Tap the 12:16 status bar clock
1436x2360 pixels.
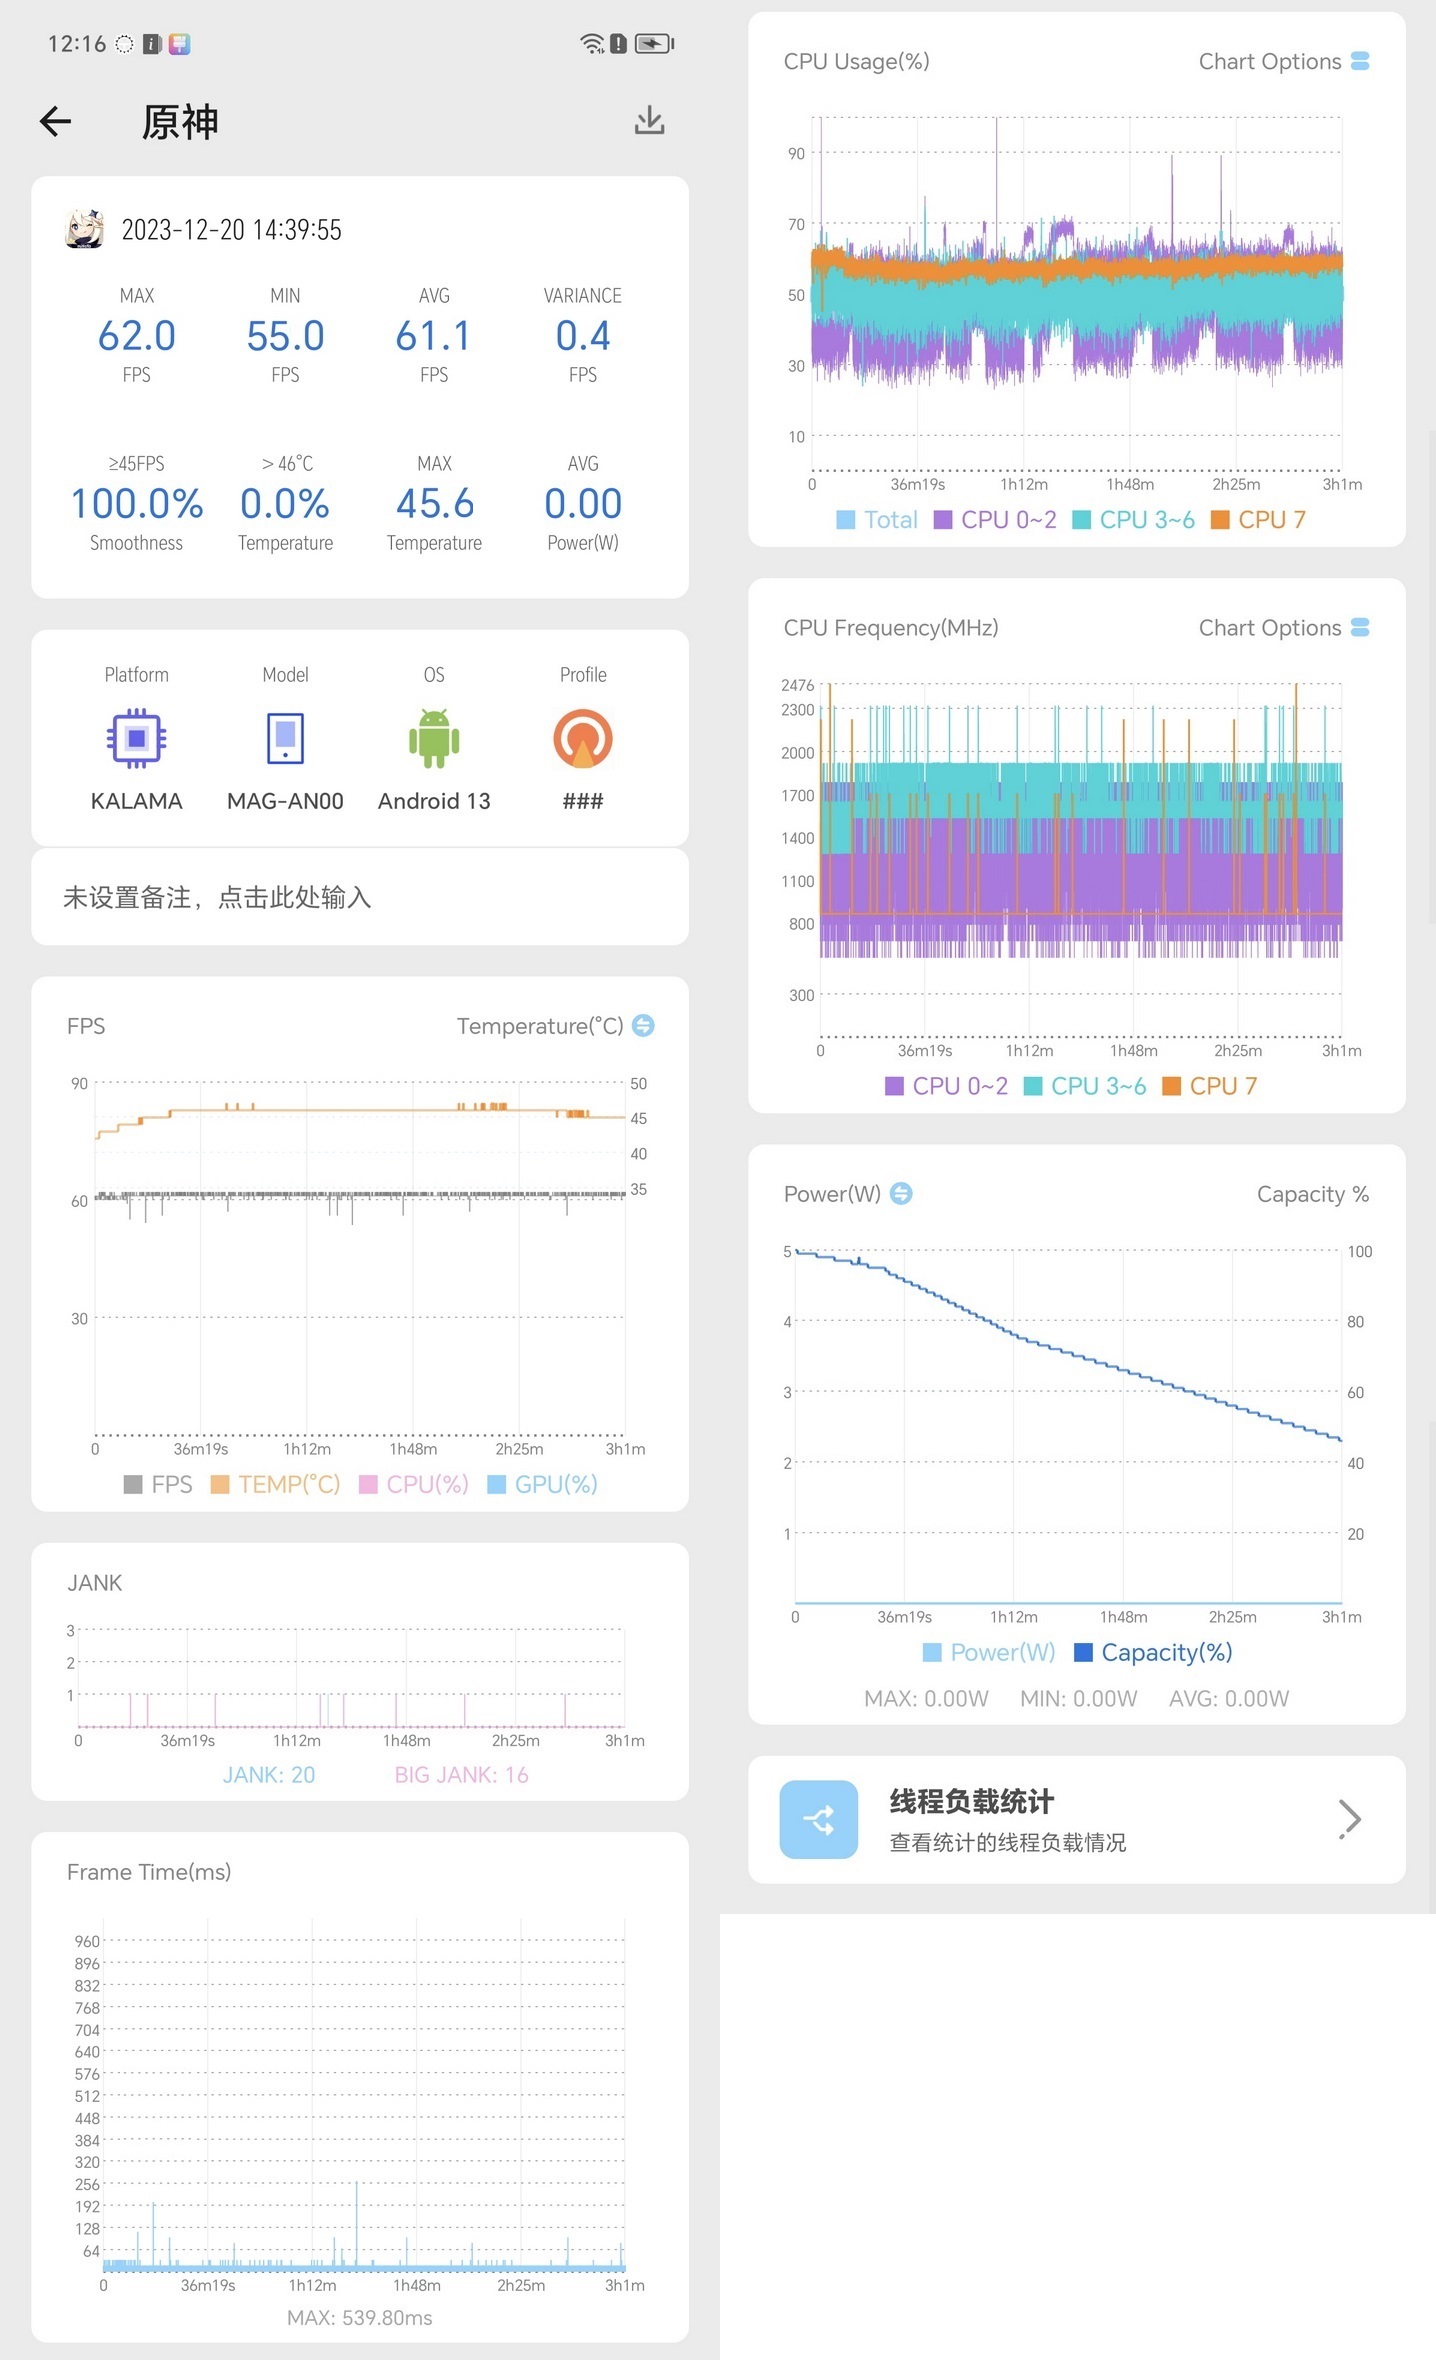click(77, 44)
